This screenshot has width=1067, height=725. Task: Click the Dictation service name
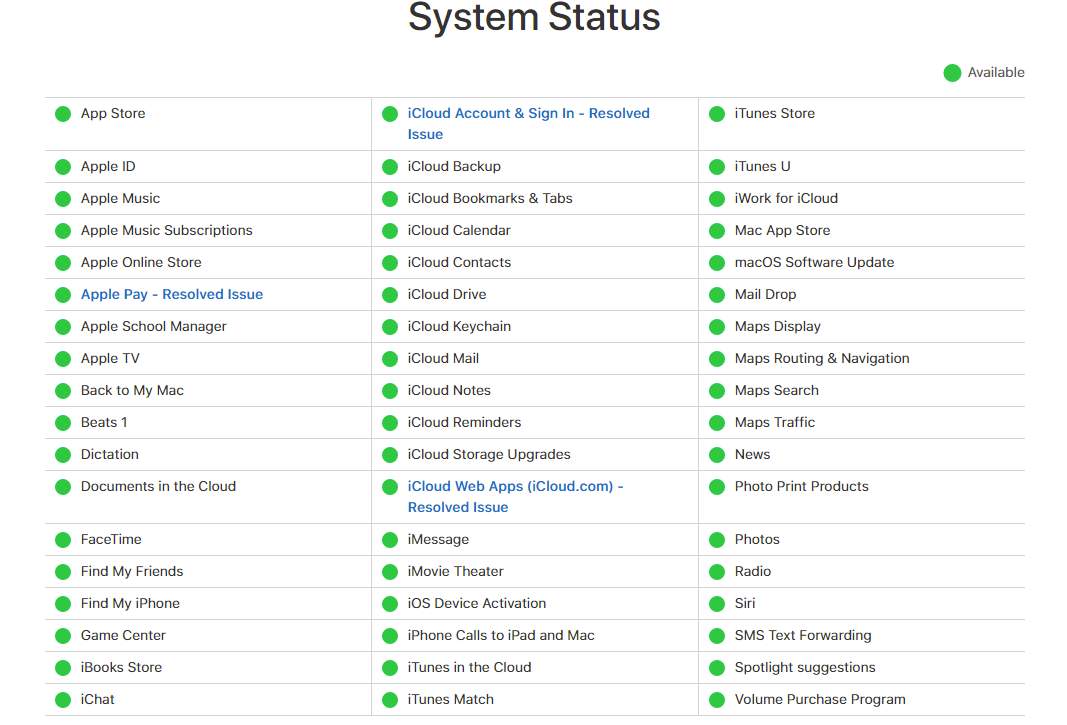[x=110, y=454]
